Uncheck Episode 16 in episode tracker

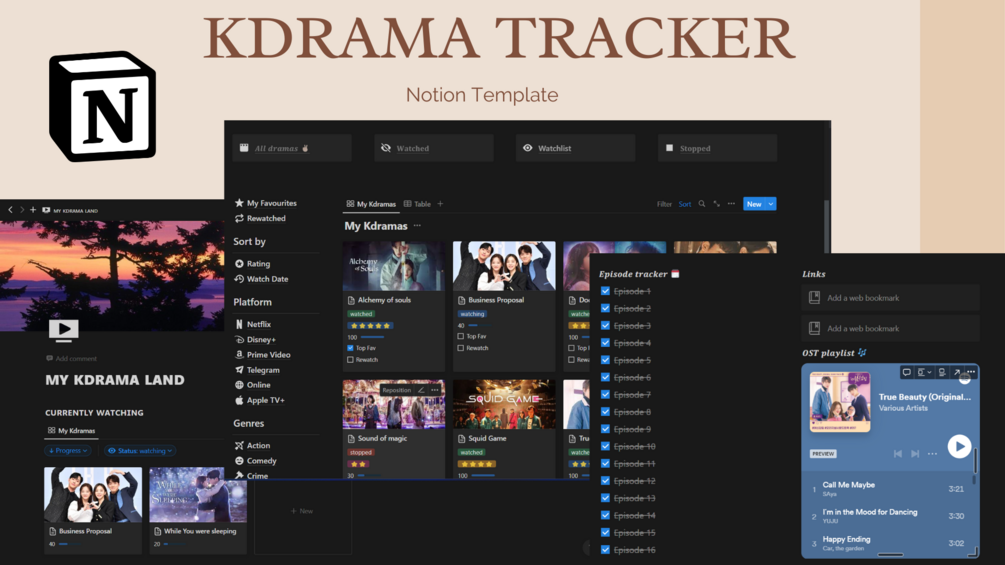605,550
